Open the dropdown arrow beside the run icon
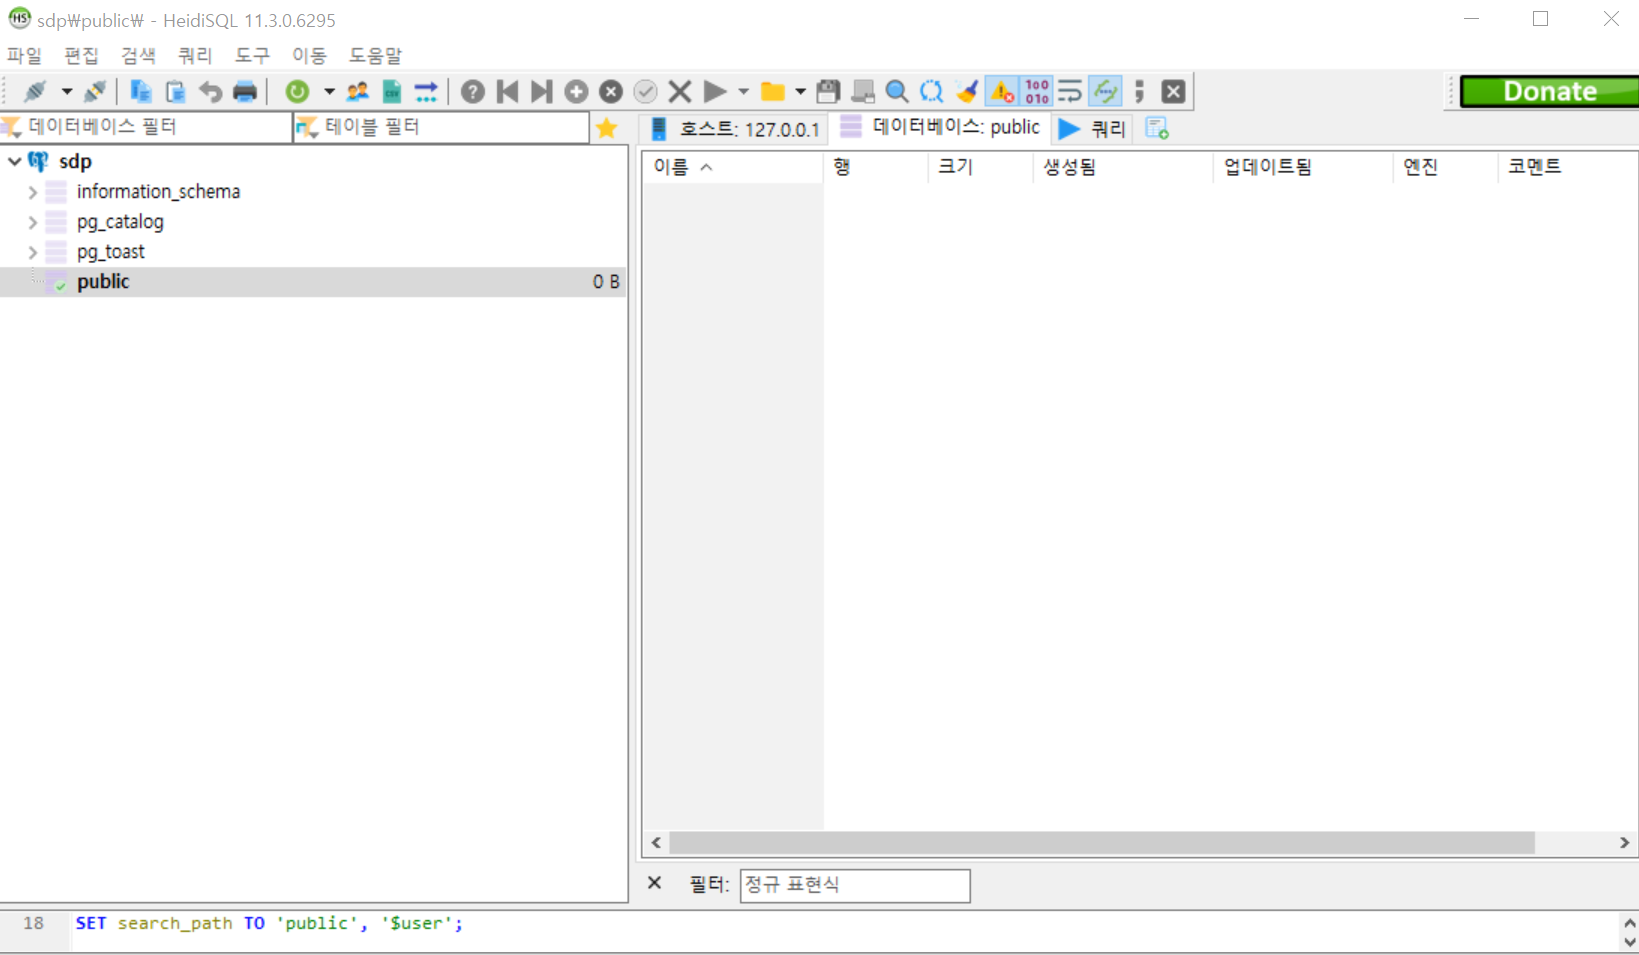1639x955 pixels. (743, 92)
